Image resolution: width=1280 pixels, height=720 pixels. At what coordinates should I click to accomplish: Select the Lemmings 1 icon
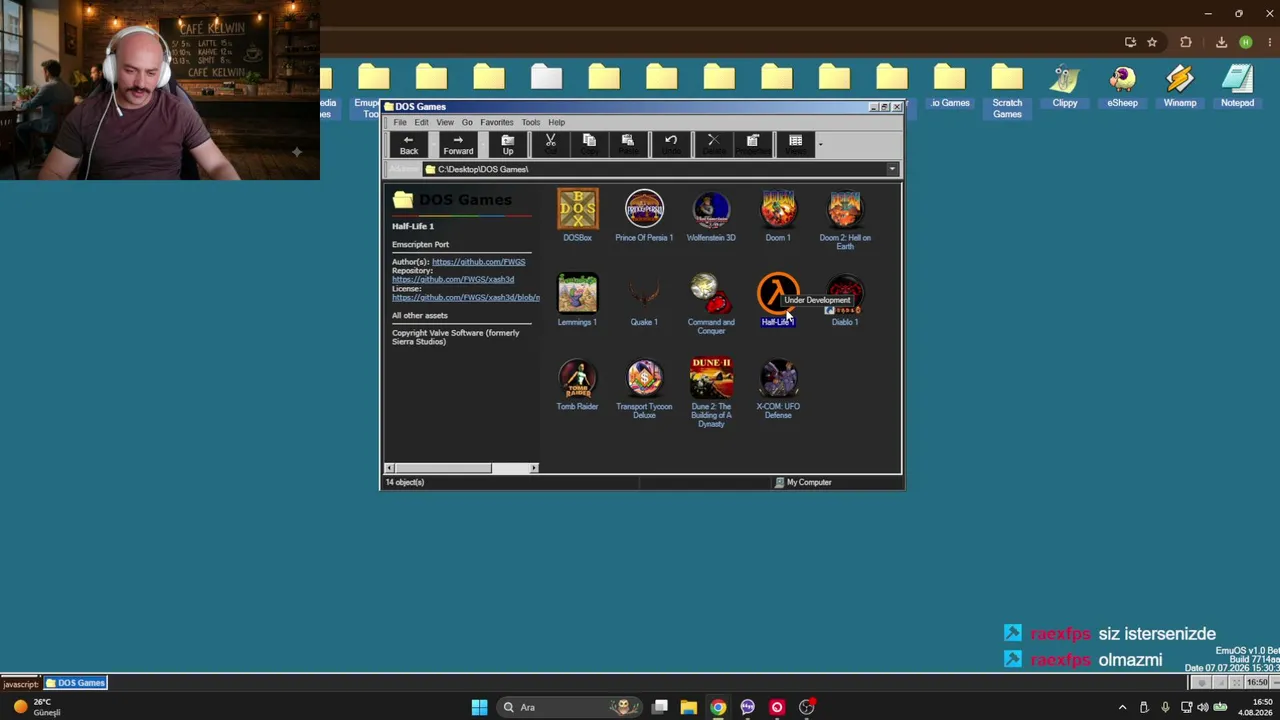coord(577,293)
